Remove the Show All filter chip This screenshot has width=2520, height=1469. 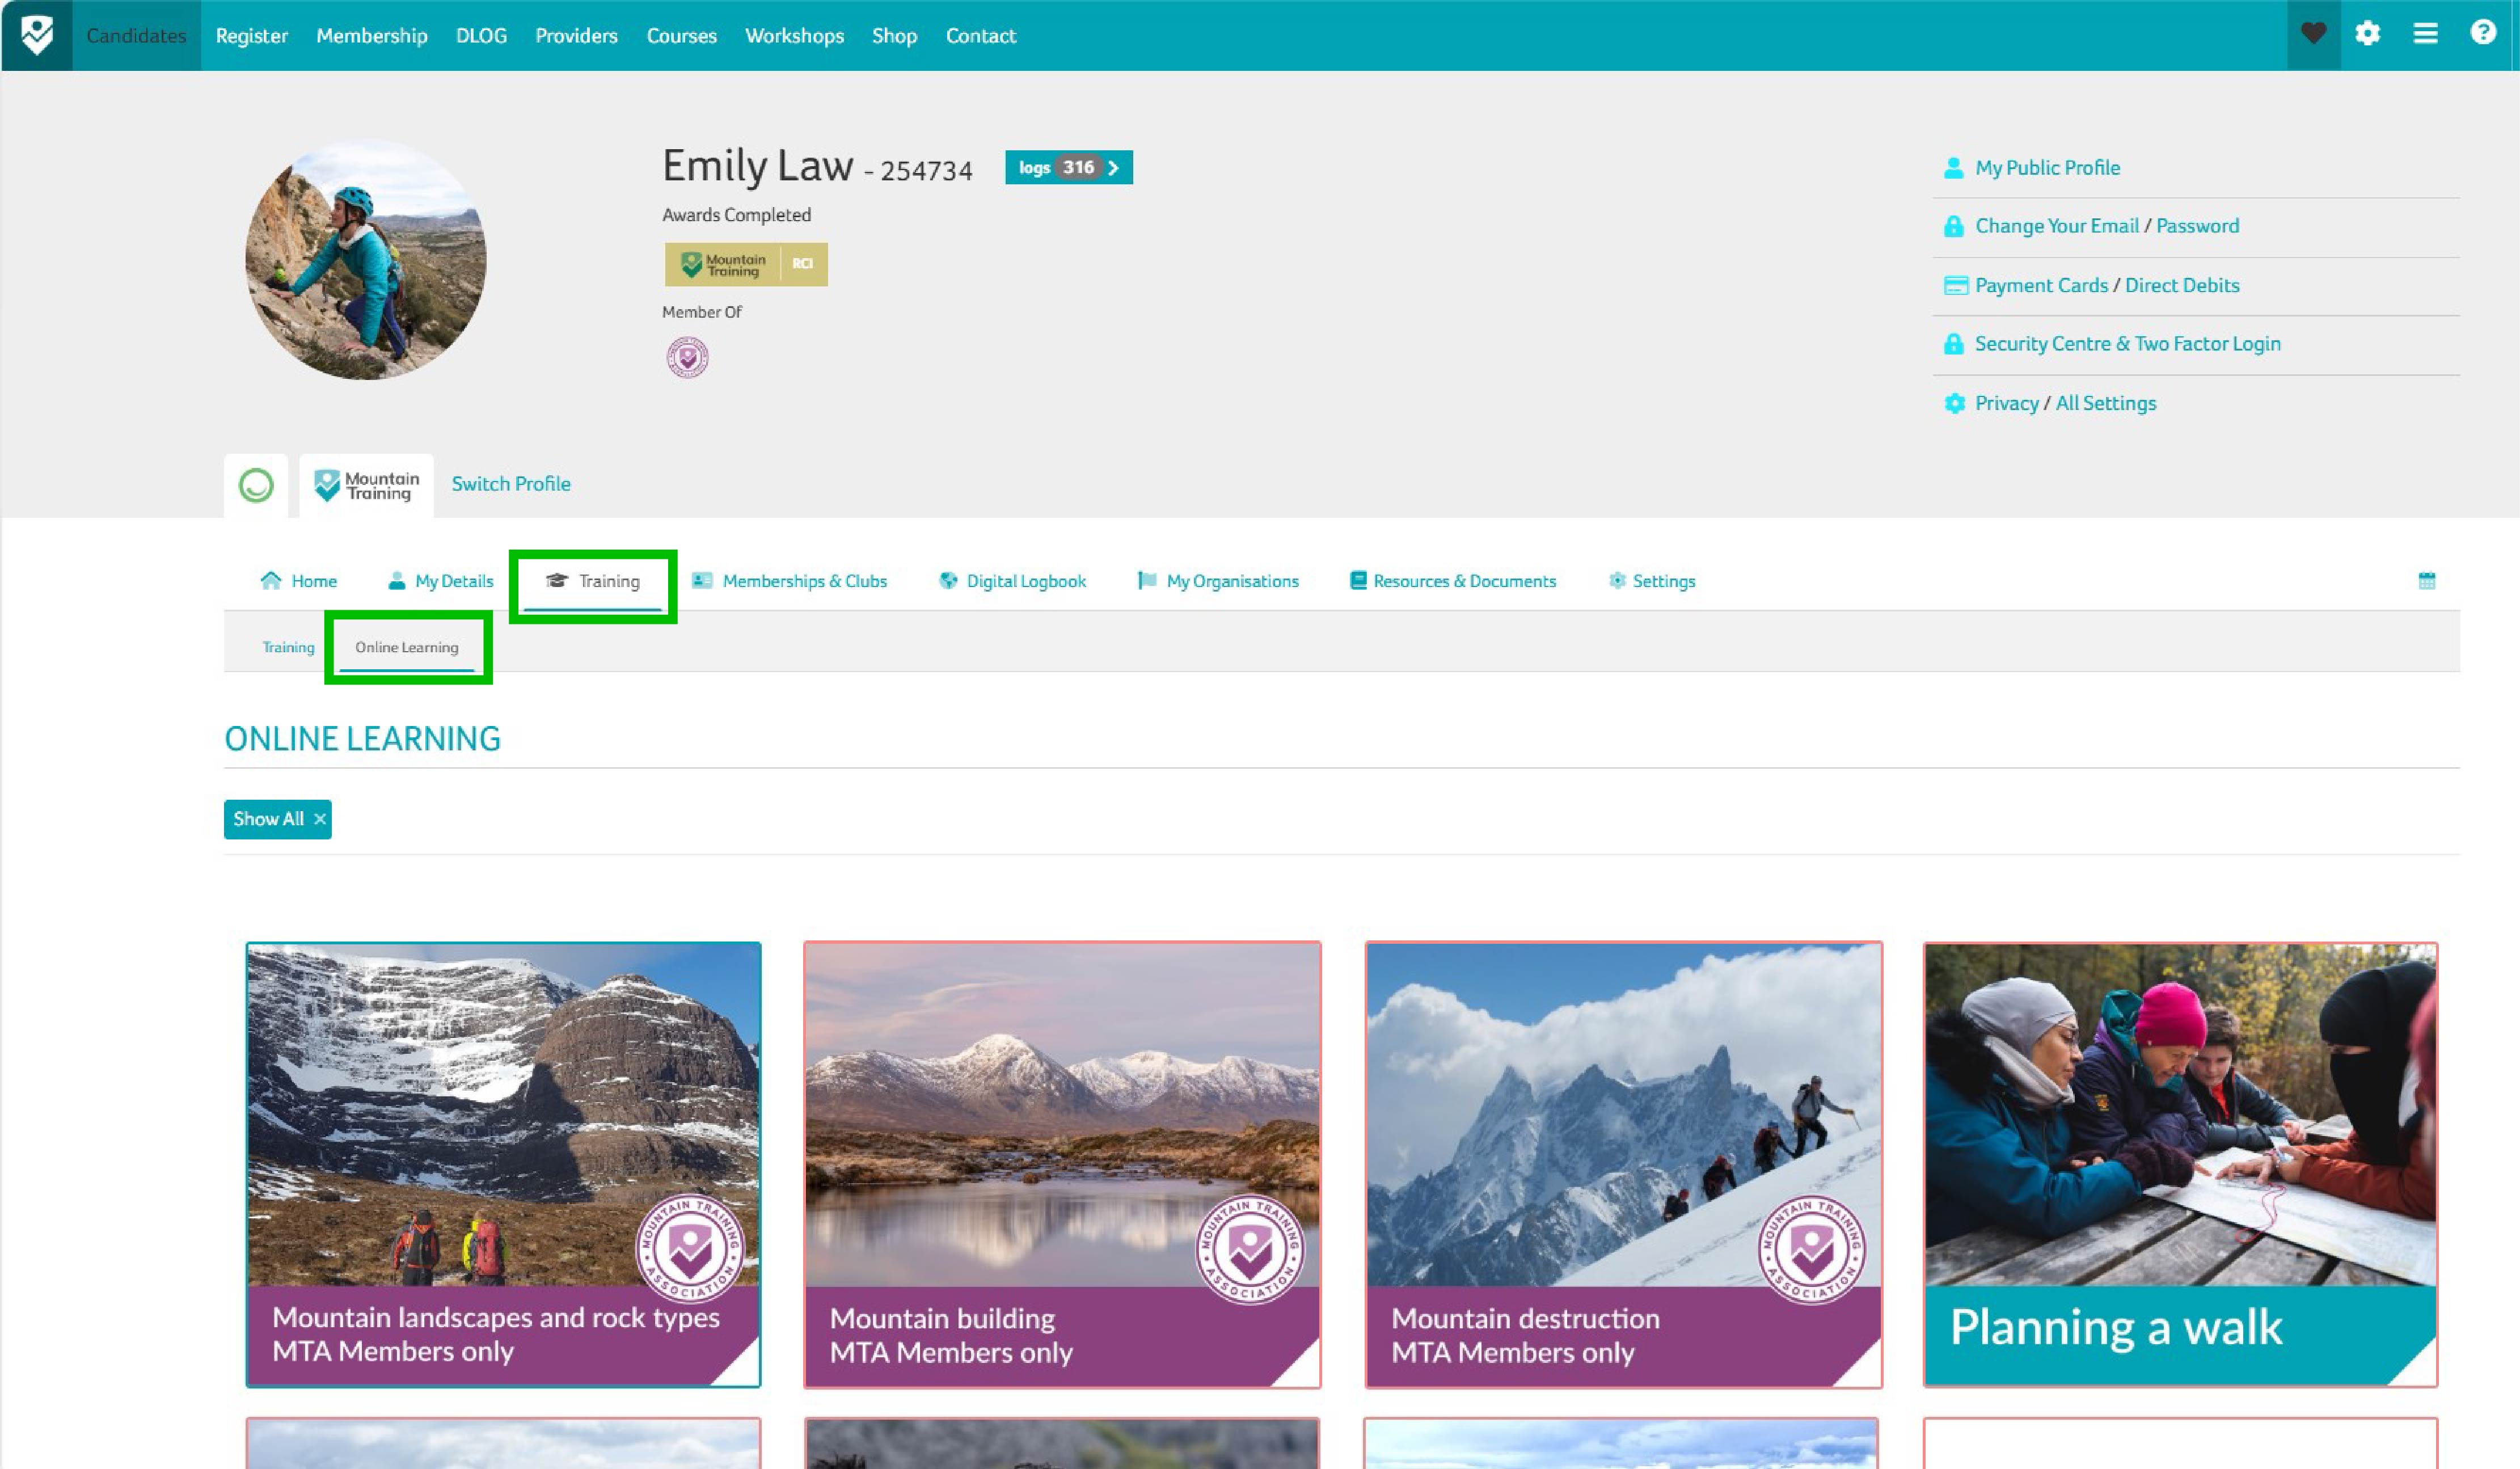pos(320,819)
